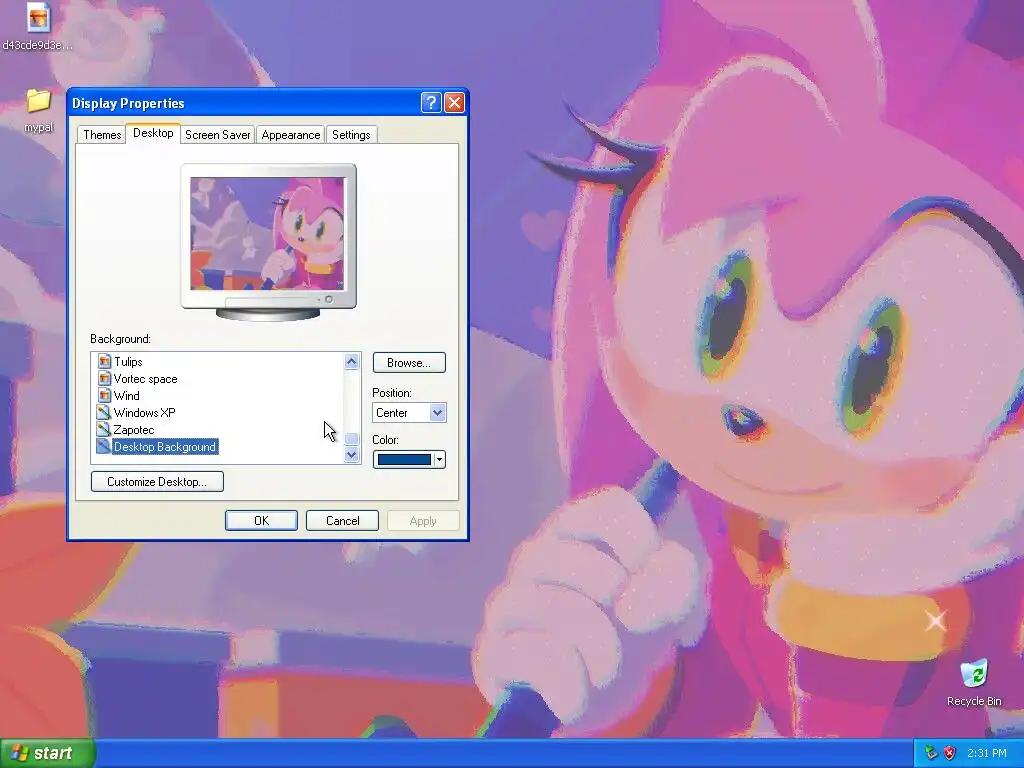Open the Screen Saver tab
1024x768 pixels.
[x=217, y=135]
